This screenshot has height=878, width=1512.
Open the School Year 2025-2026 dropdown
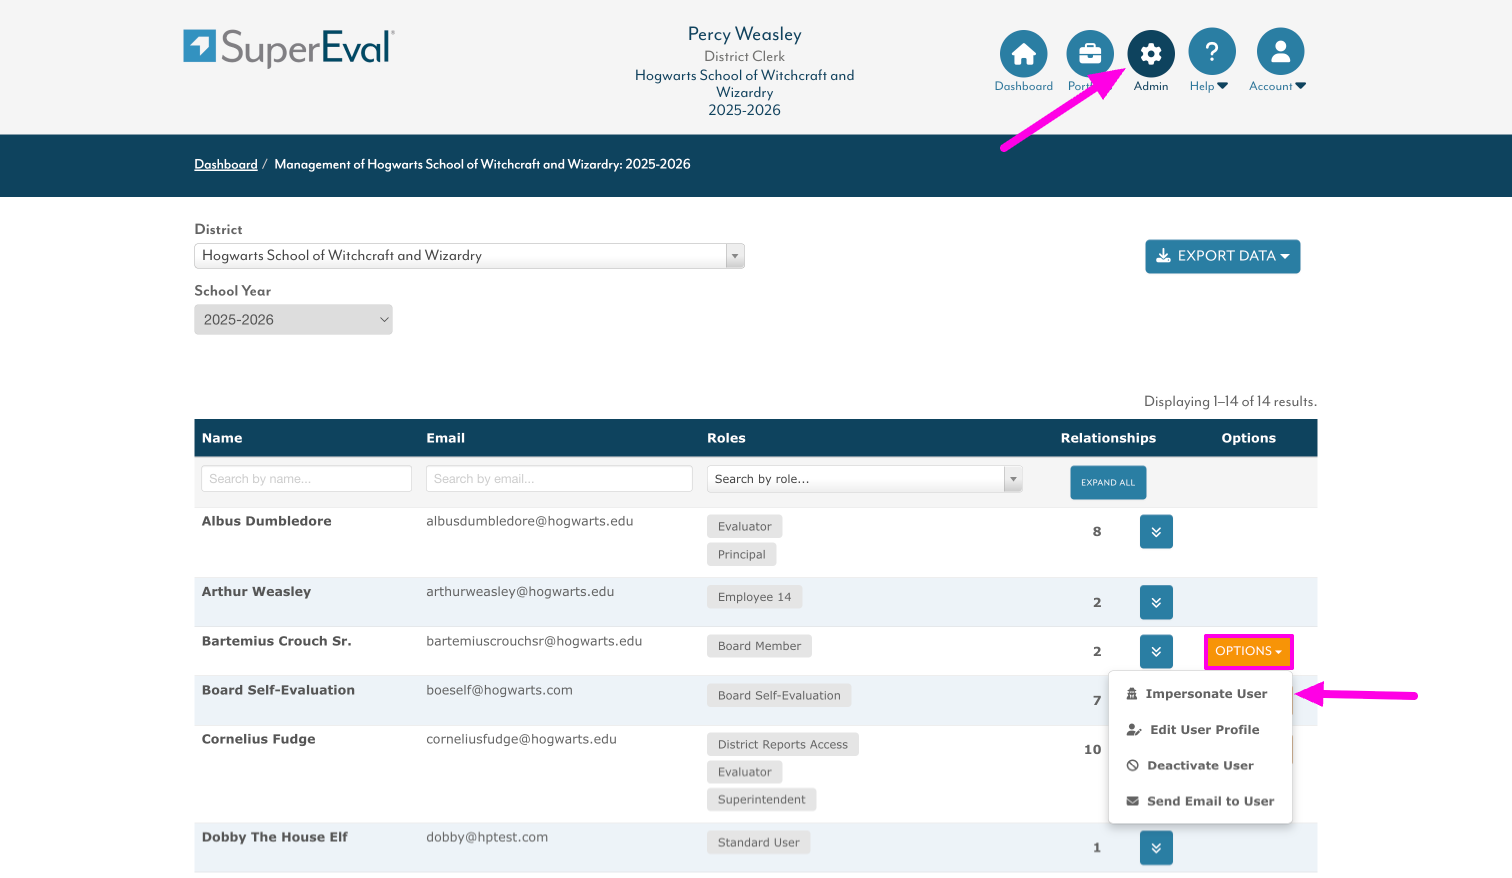293,320
